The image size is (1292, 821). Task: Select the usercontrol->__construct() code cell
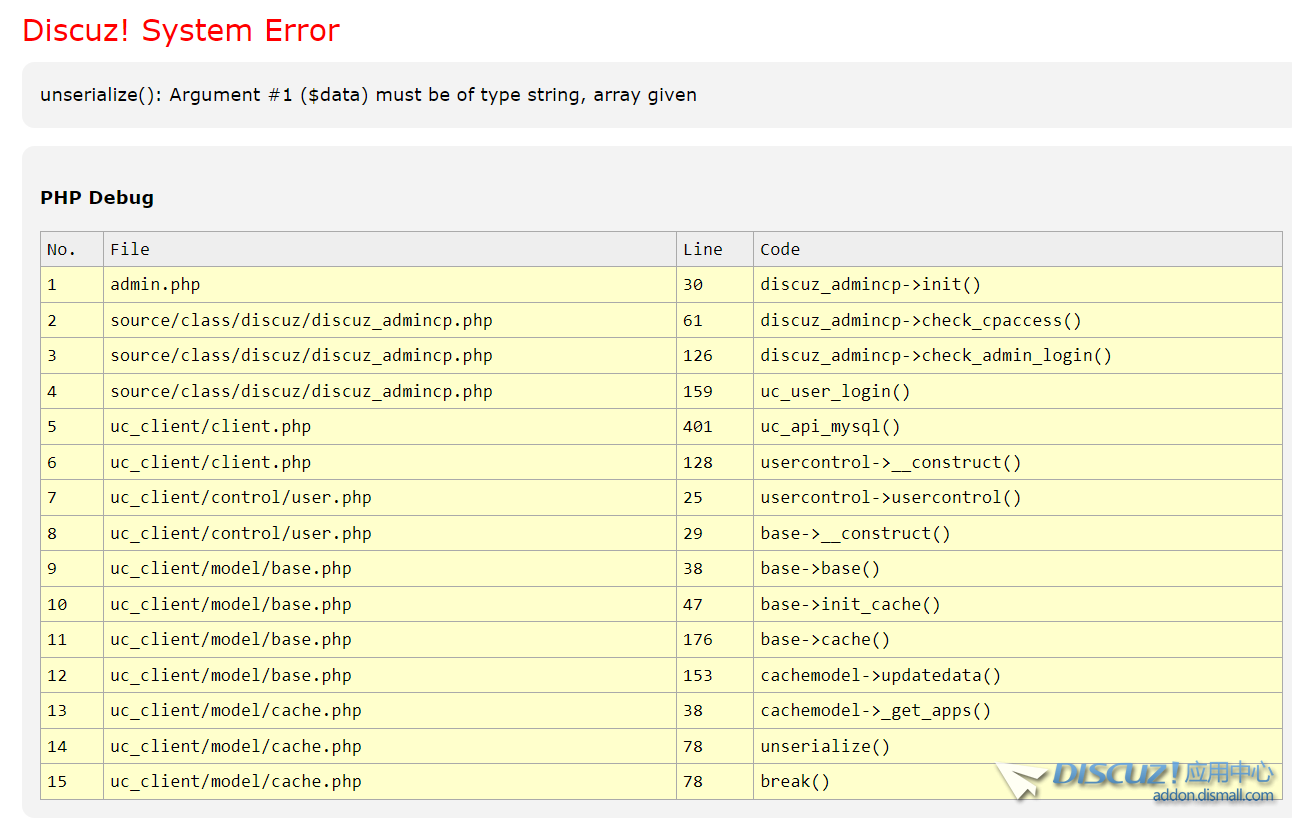tap(890, 463)
